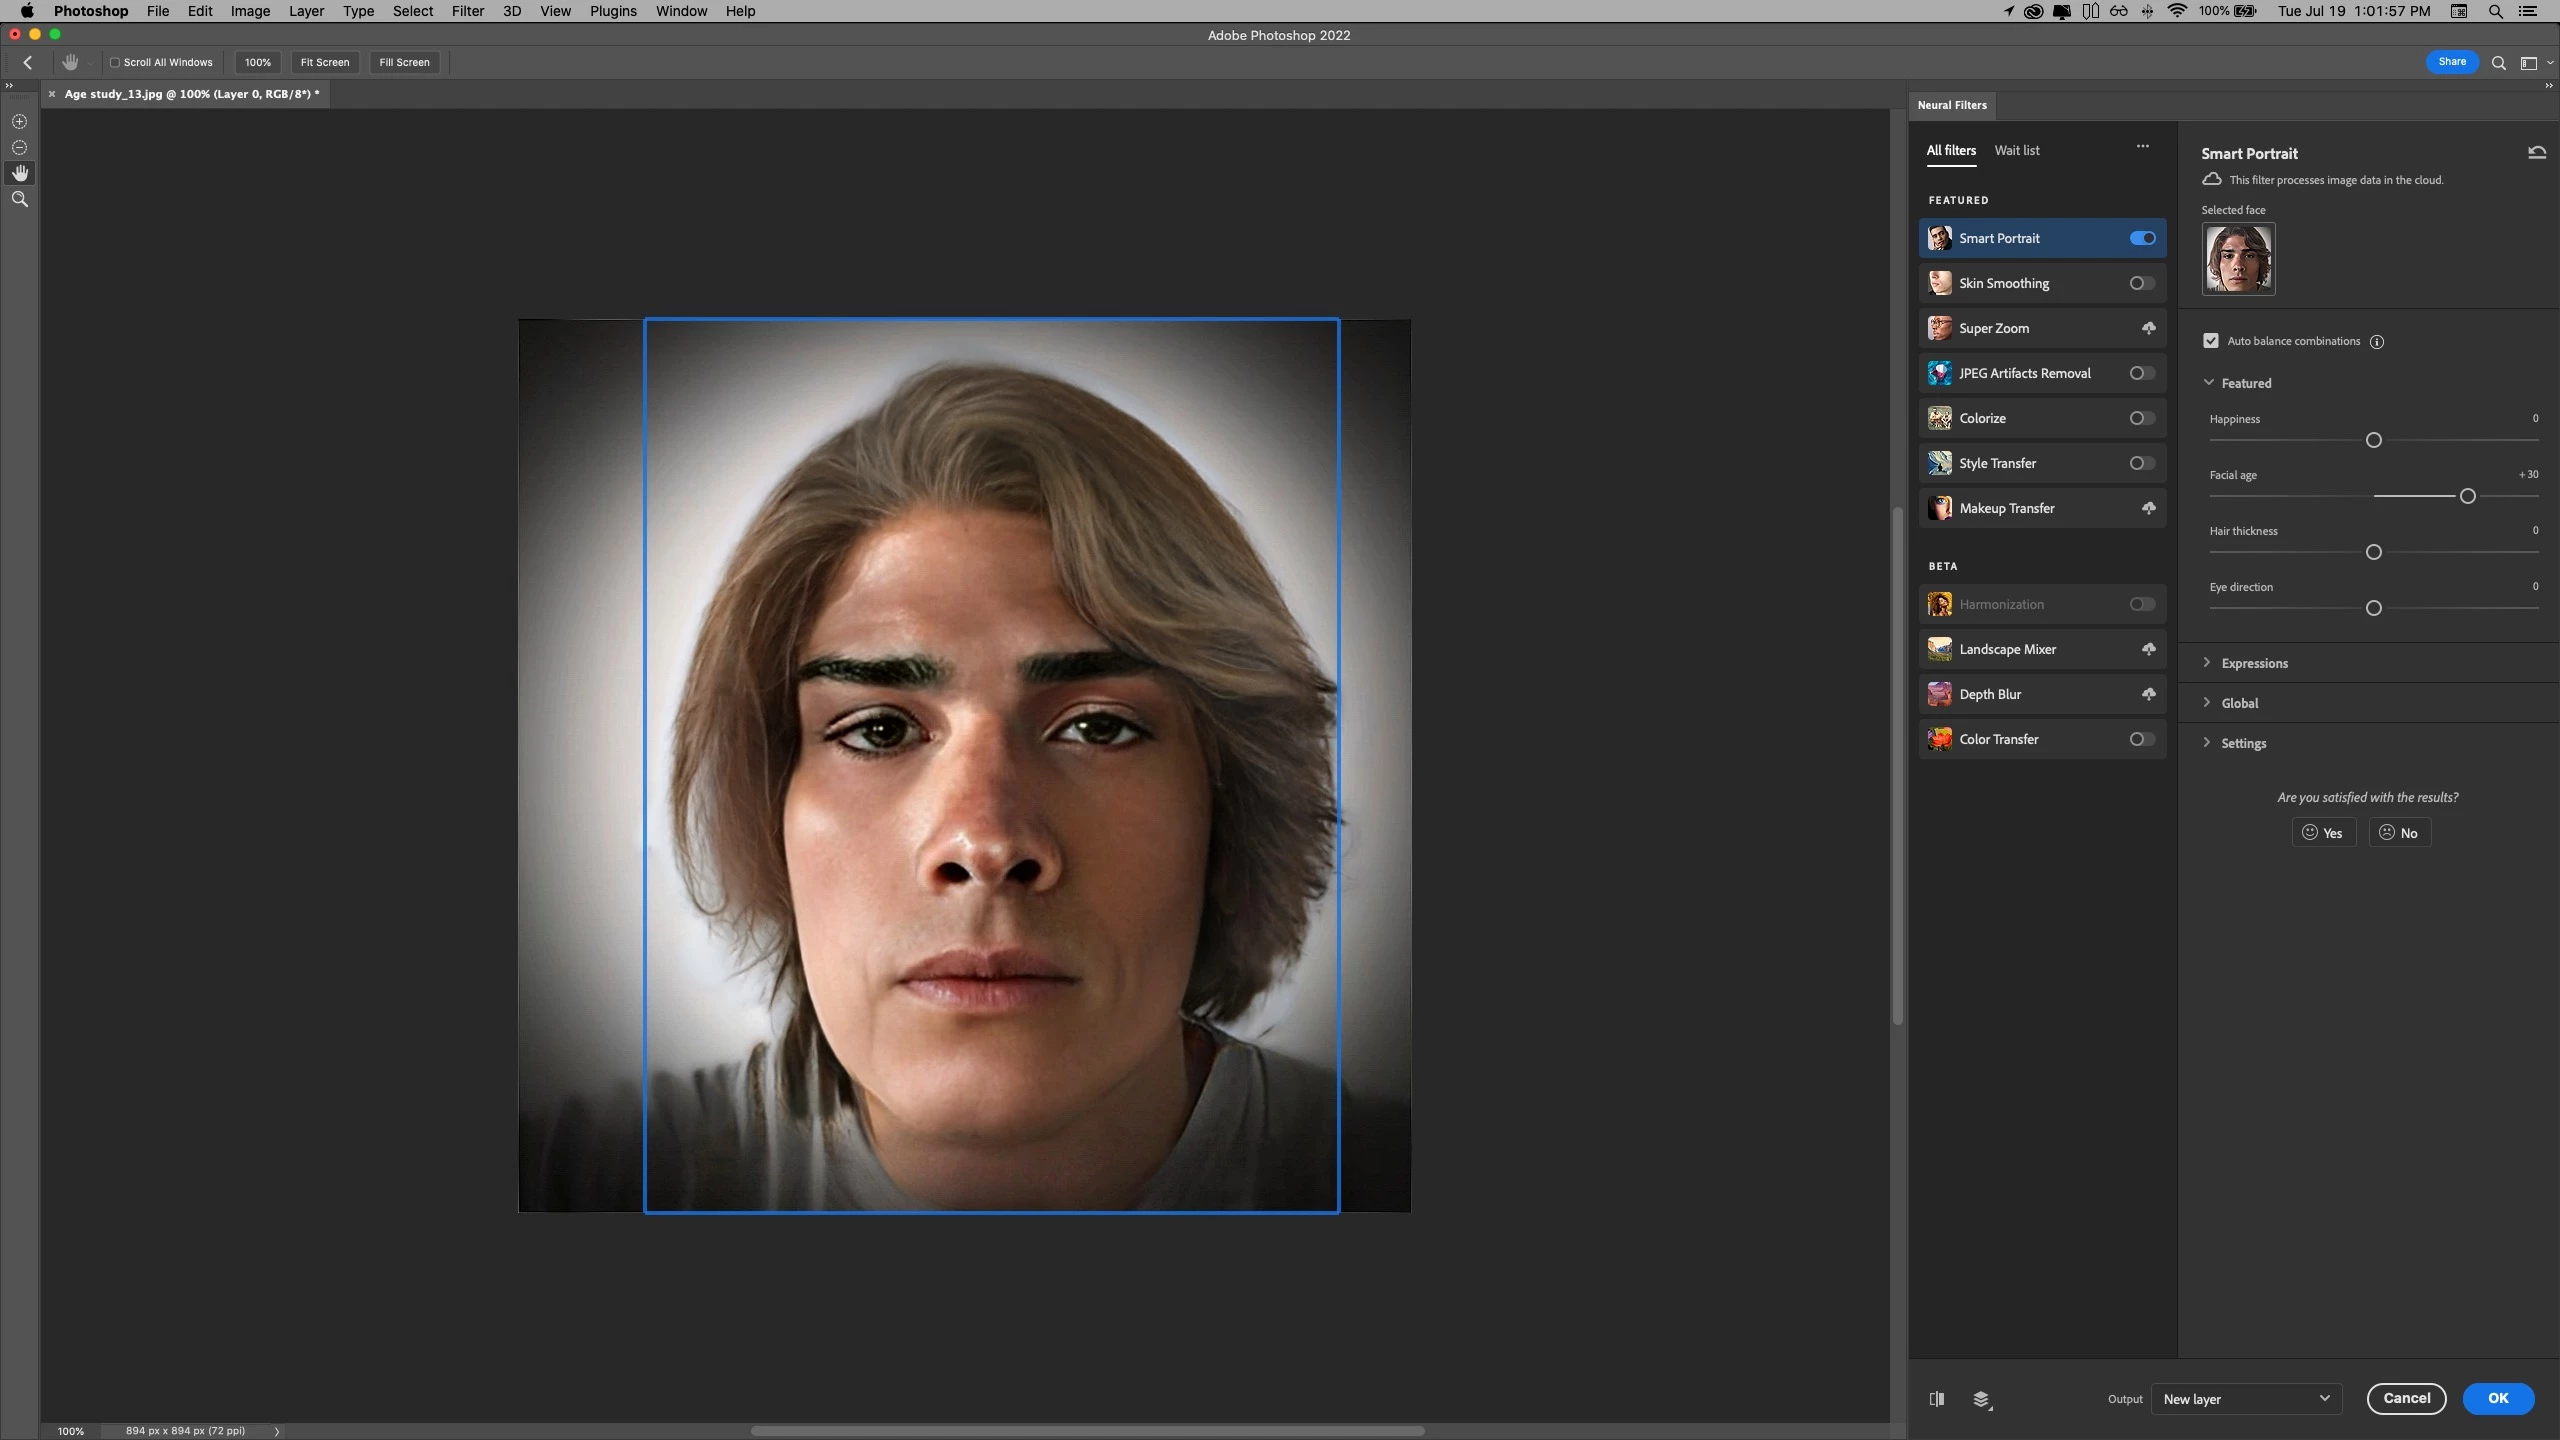Open the three-dot filters options menu
Viewport: 2560px width, 1440px height.
pyautogui.click(x=2143, y=147)
